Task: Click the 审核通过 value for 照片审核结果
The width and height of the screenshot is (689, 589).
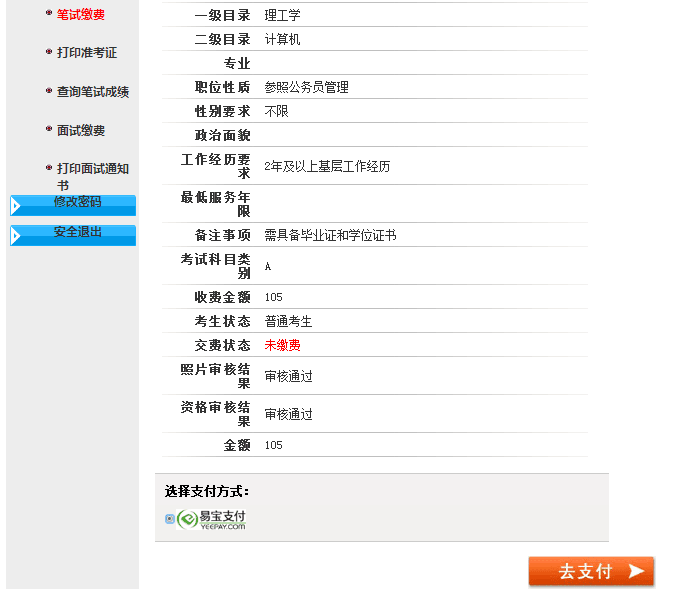Action: (288, 377)
